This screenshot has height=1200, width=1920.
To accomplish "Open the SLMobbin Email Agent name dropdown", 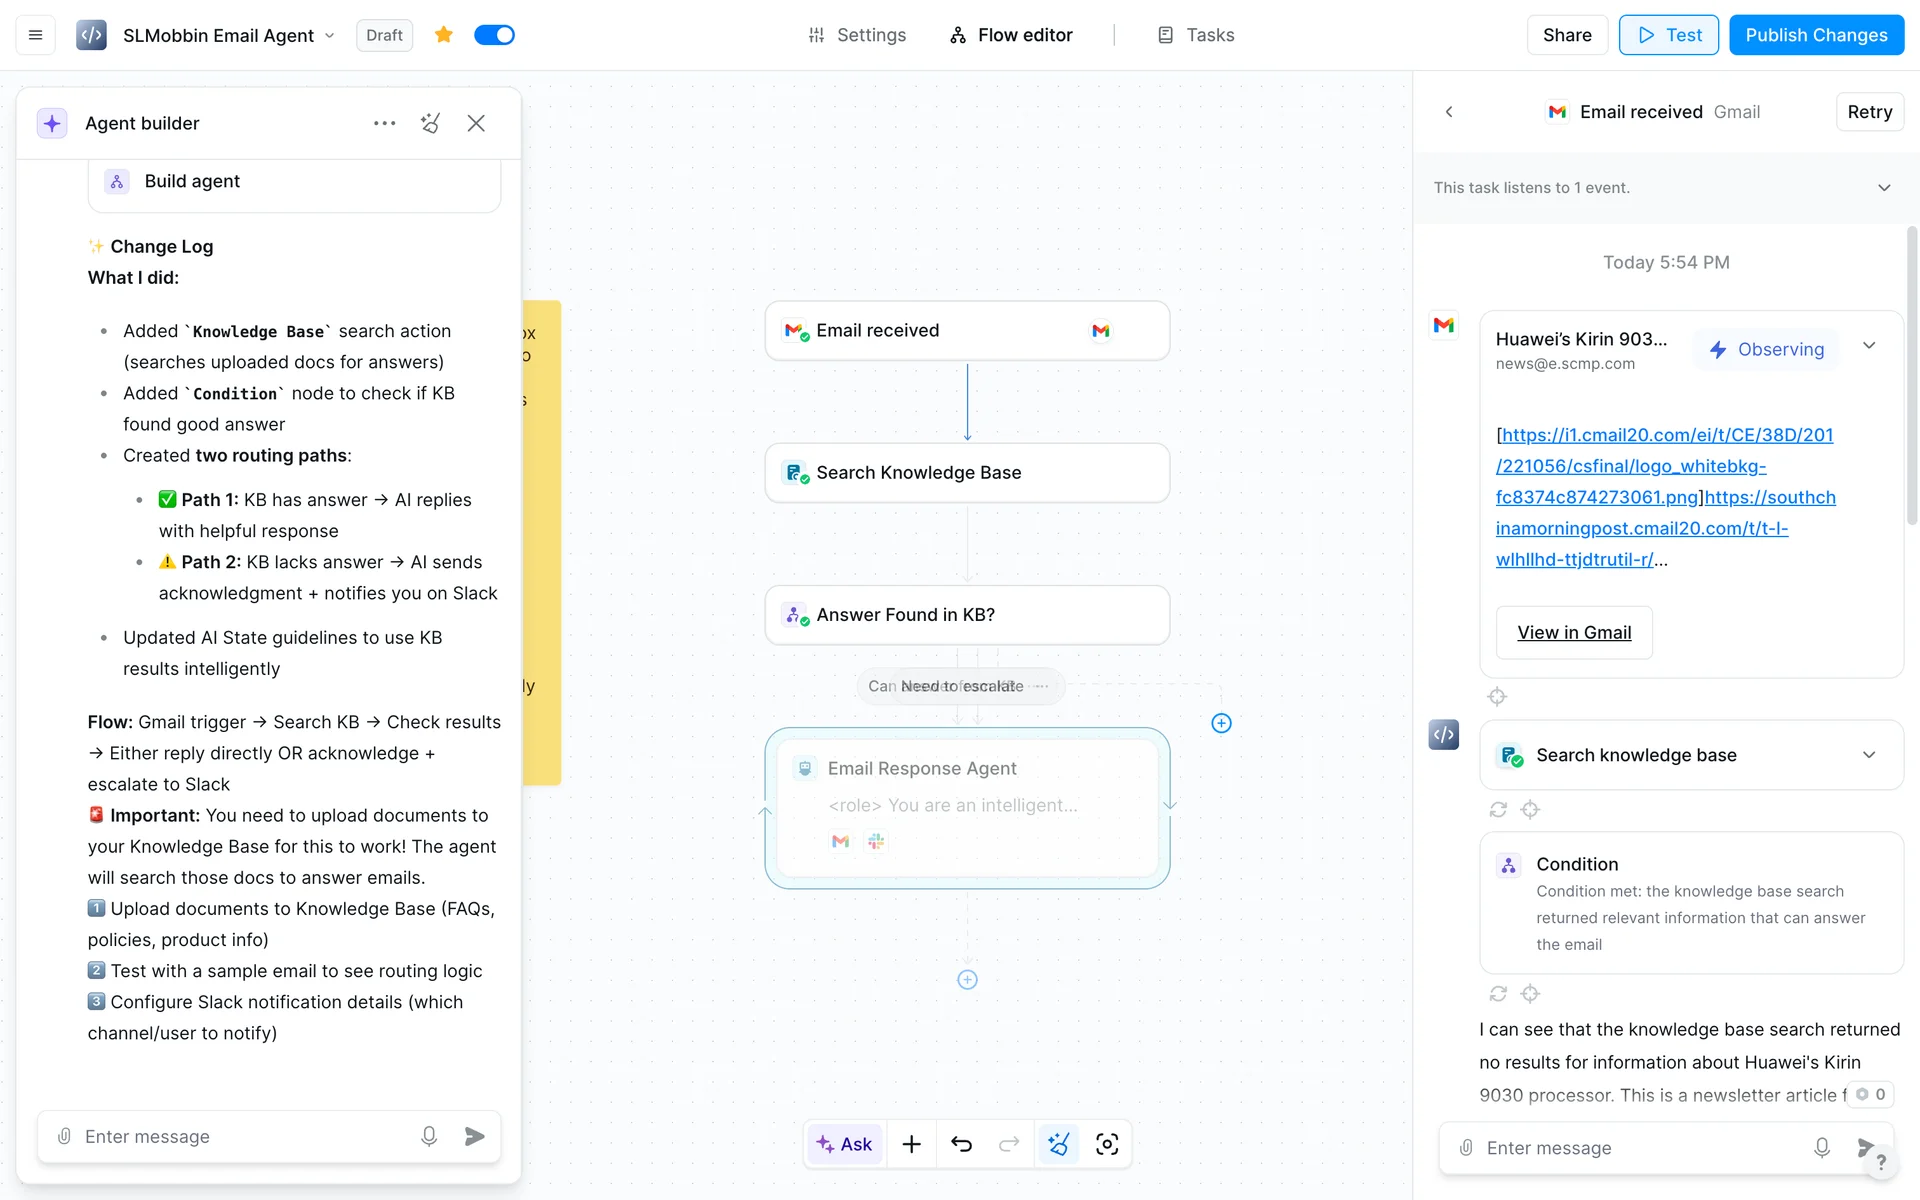I will point(329,36).
